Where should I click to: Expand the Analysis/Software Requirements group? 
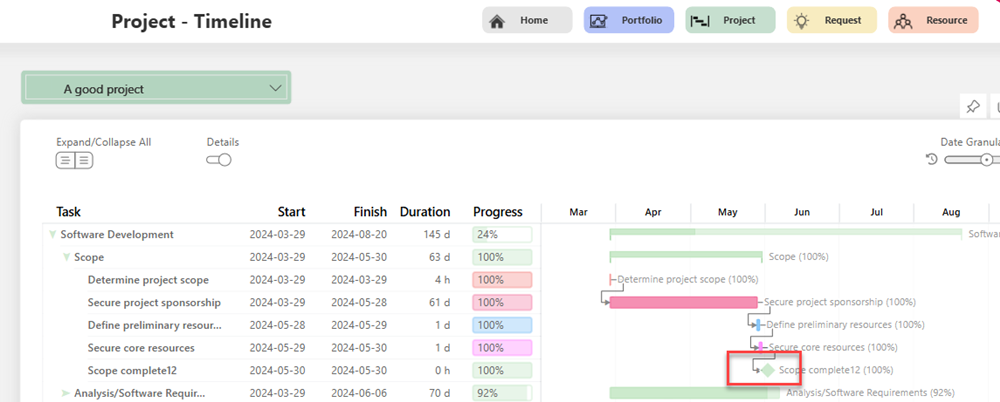67,393
